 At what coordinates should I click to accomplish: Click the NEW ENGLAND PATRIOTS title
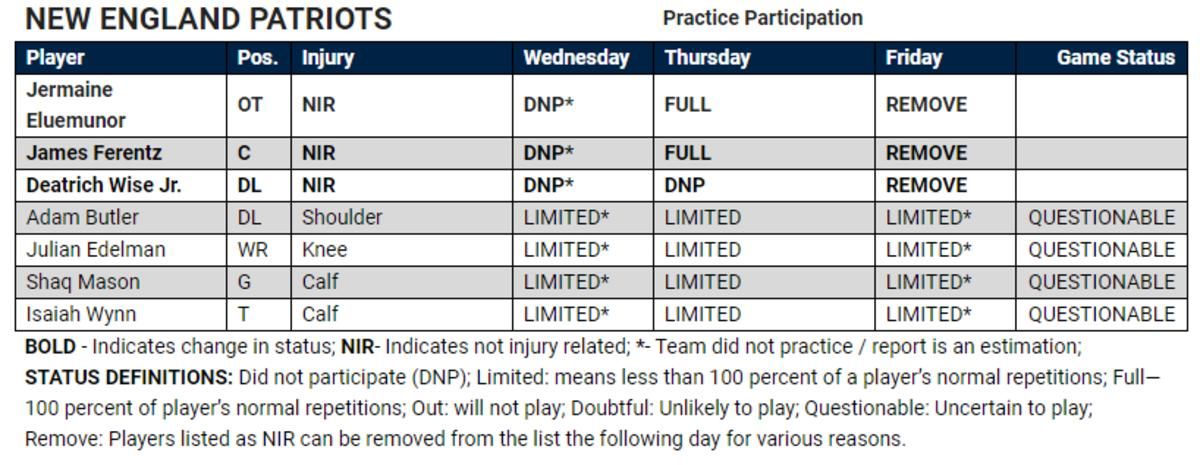[208, 18]
